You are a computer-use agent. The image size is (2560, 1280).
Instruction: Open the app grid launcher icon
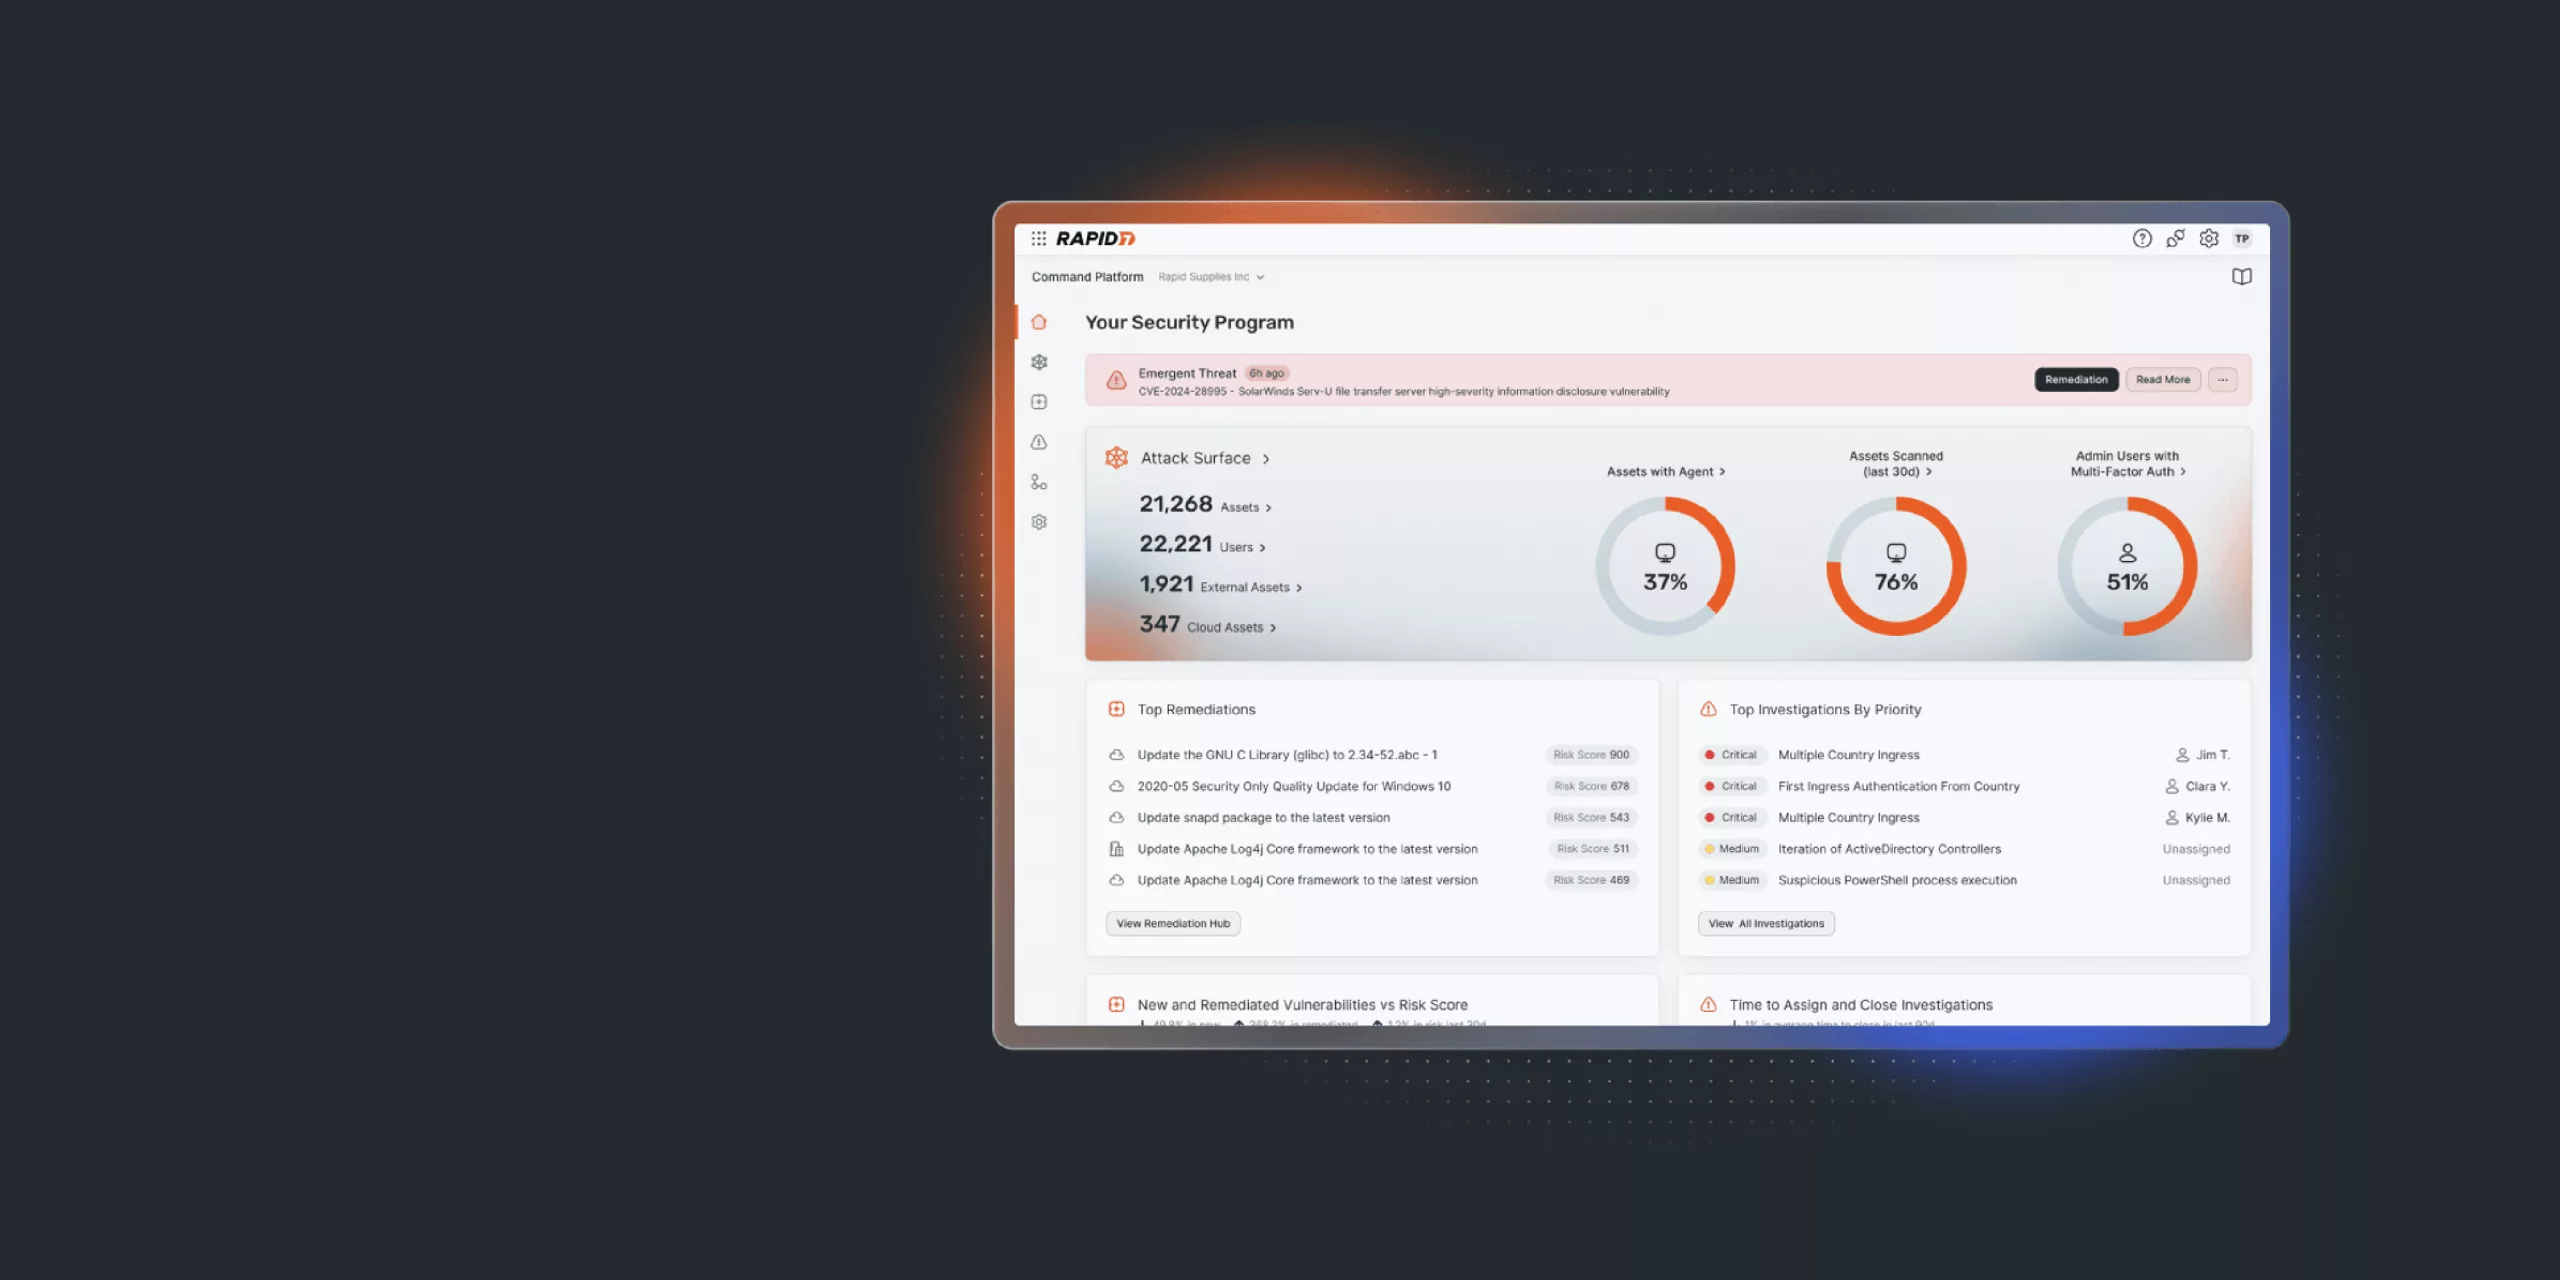tap(1038, 238)
